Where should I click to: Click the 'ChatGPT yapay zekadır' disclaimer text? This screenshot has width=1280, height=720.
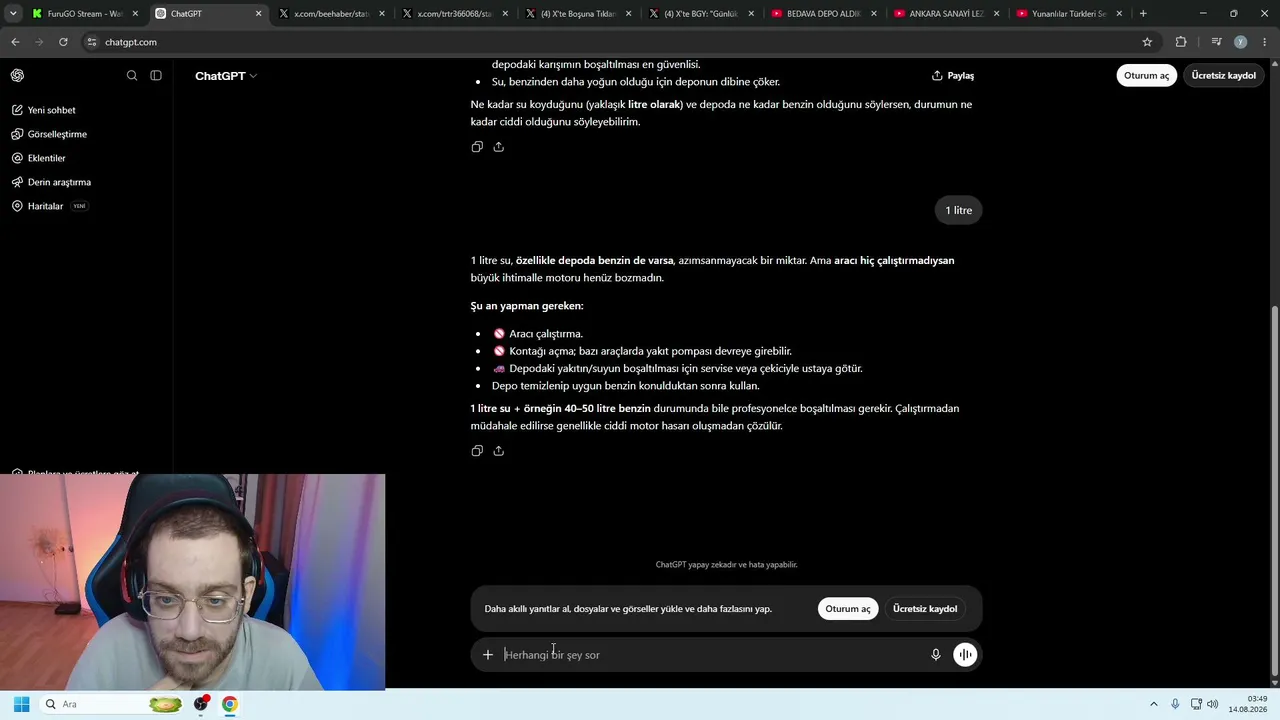pyautogui.click(x=726, y=565)
